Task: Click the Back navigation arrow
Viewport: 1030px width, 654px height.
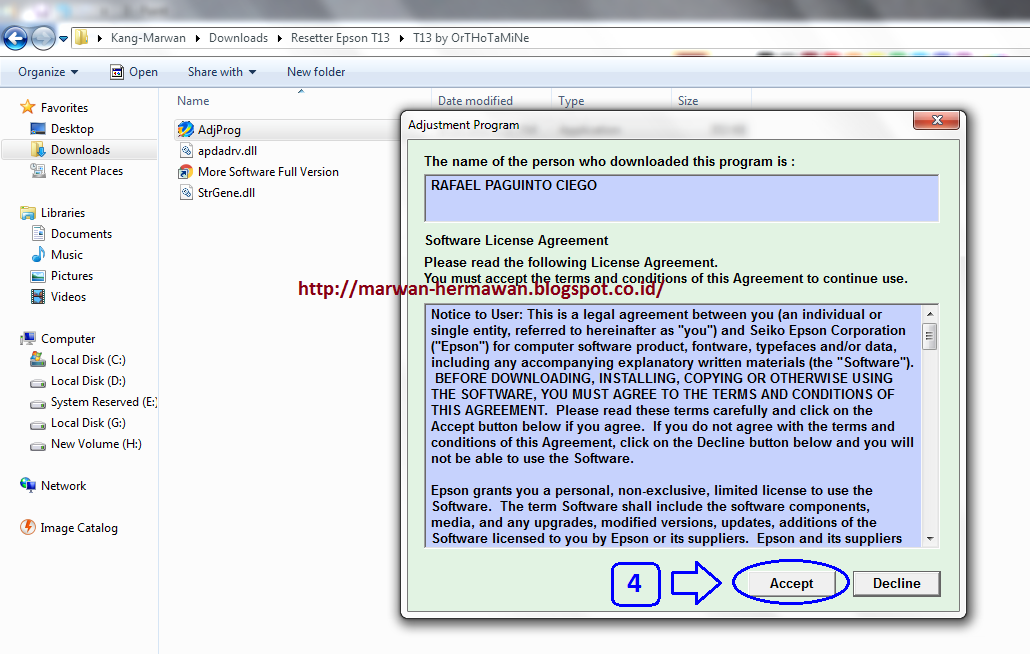Action: (16, 38)
